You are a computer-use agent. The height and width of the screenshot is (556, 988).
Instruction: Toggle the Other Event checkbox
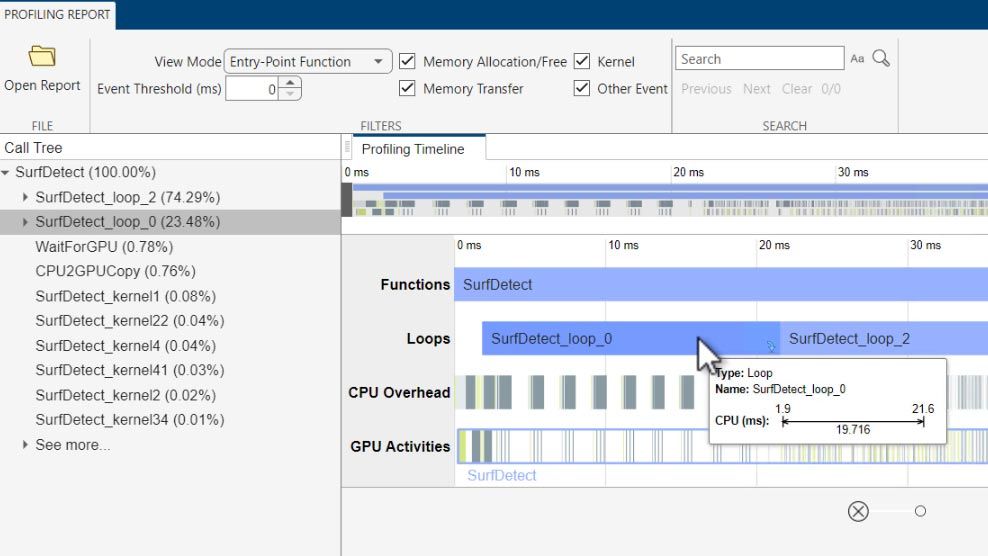click(582, 88)
